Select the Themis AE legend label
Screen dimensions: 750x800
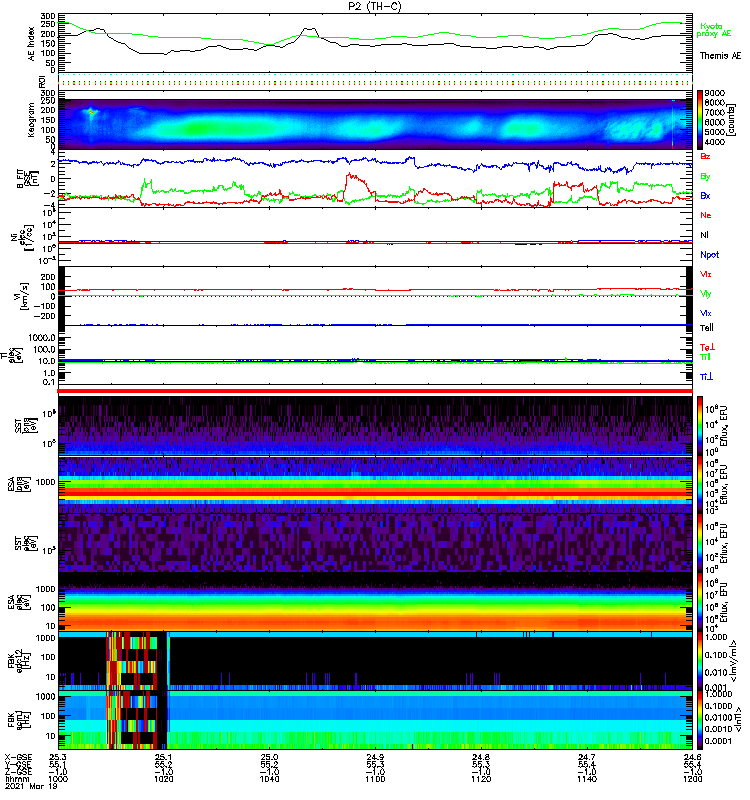[720, 56]
